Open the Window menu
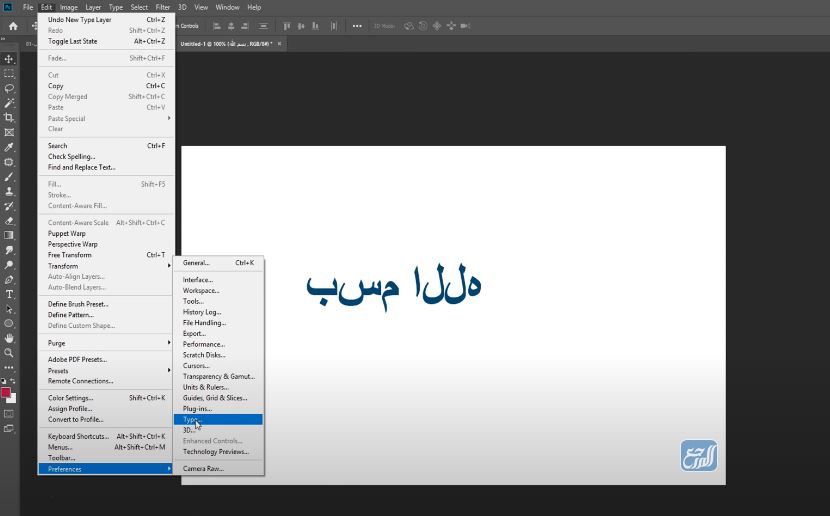 [x=228, y=7]
